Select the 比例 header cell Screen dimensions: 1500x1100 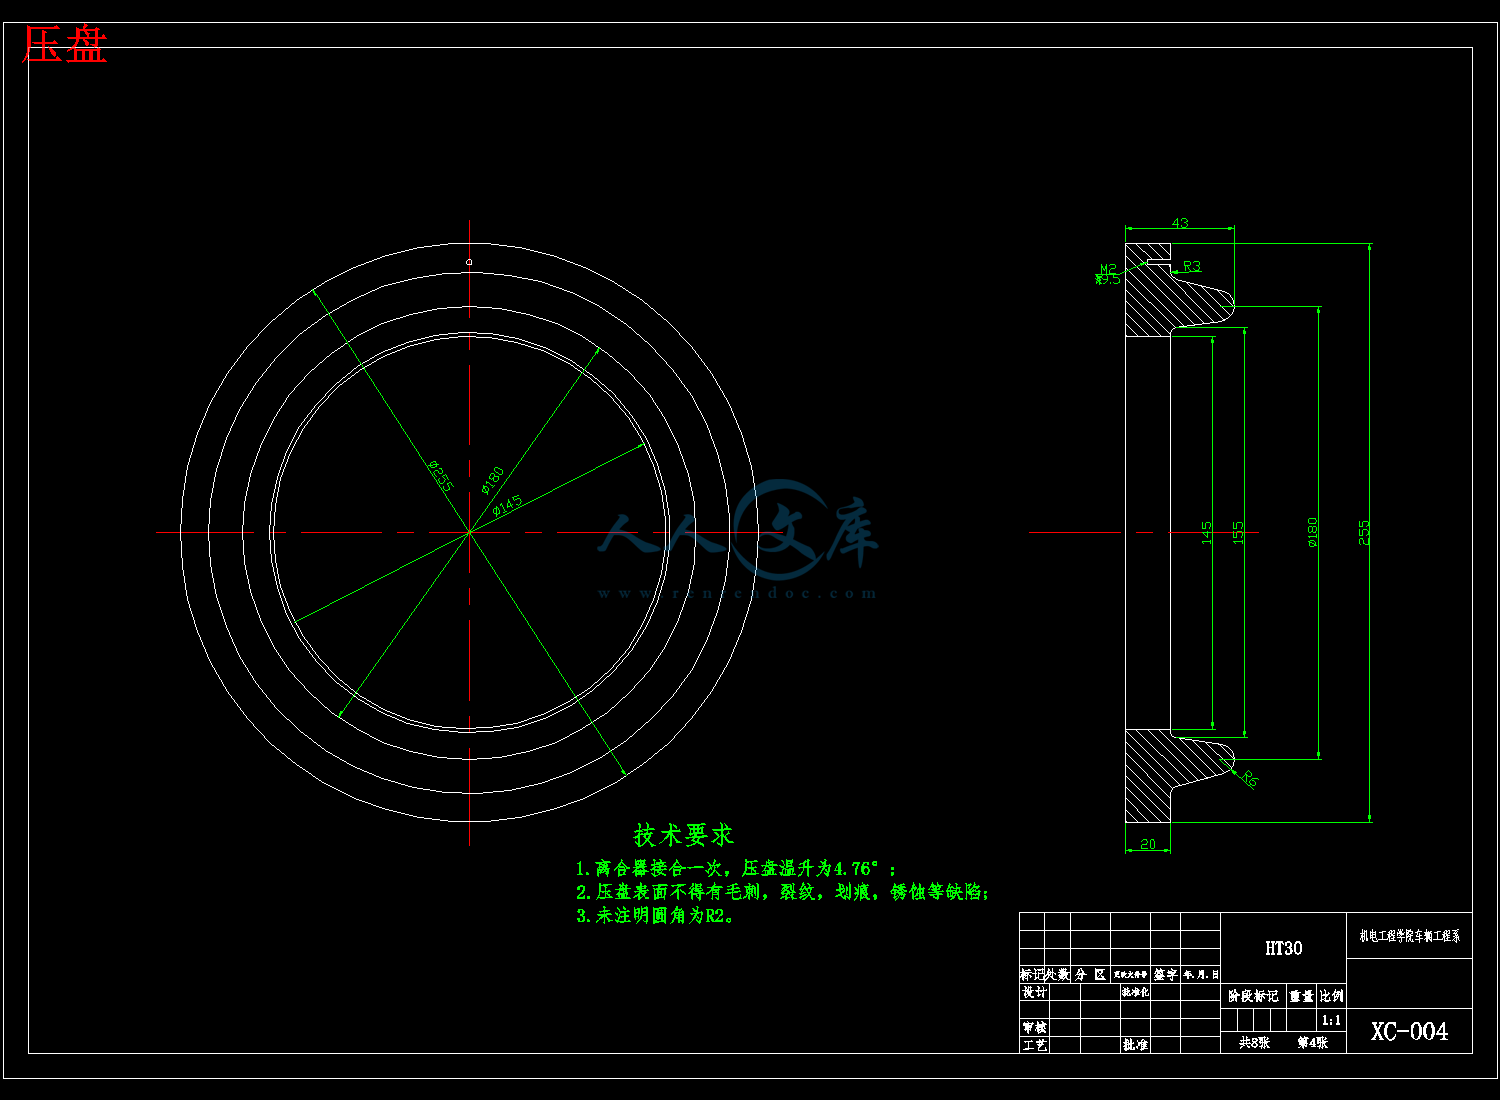click(1332, 996)
